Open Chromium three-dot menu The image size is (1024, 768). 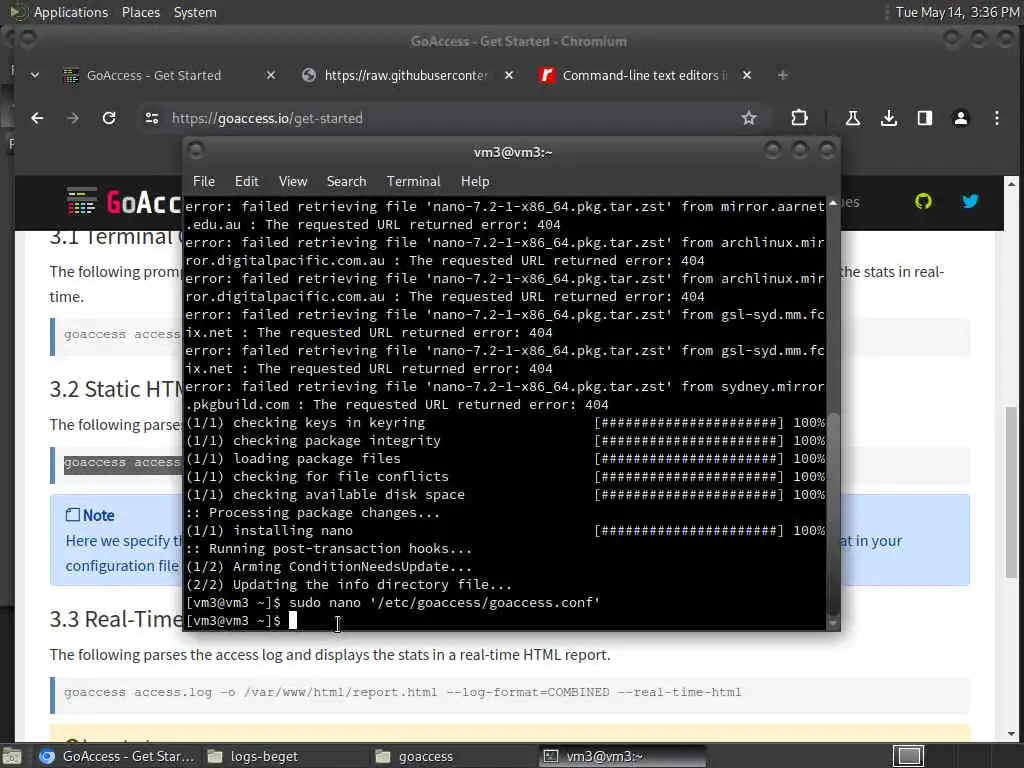click(x=997, y=118)
